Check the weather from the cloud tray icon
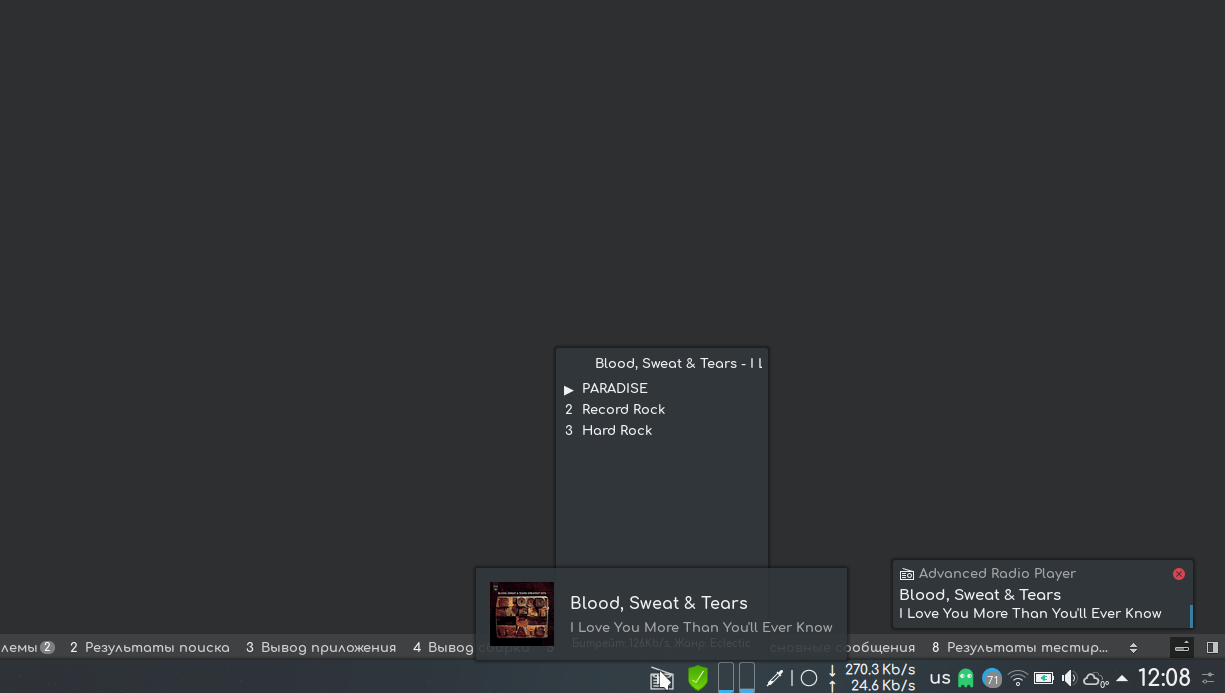Viewport: 1225px width, 693px height. tap(1096, 678)
